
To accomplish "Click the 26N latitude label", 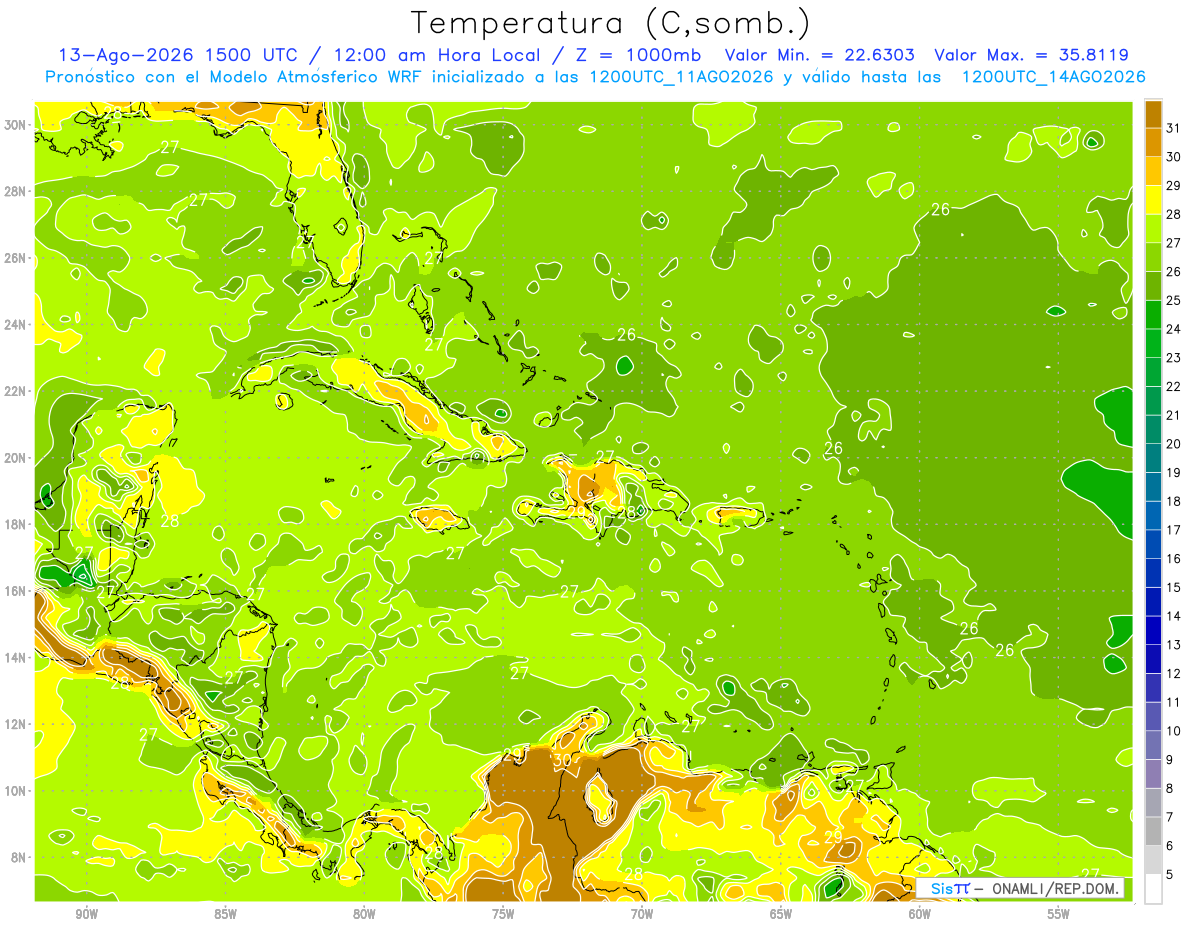I will click(17, 257).
